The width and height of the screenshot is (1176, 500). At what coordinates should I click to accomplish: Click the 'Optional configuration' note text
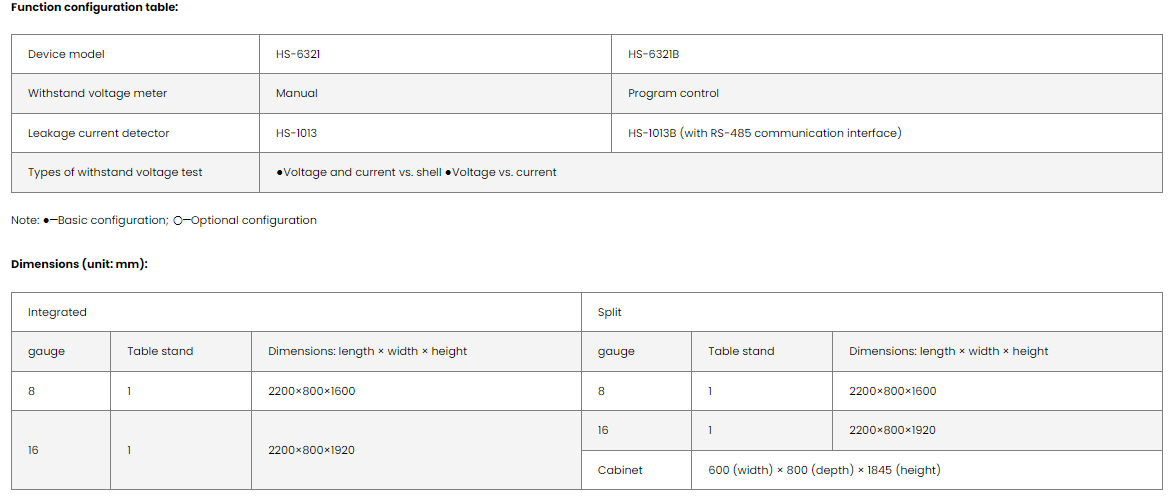point(252,220)
